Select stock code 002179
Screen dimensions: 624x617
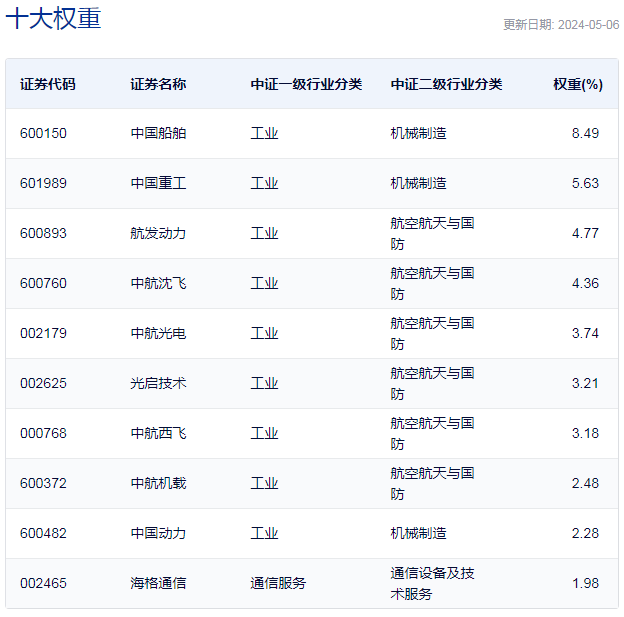43,333
